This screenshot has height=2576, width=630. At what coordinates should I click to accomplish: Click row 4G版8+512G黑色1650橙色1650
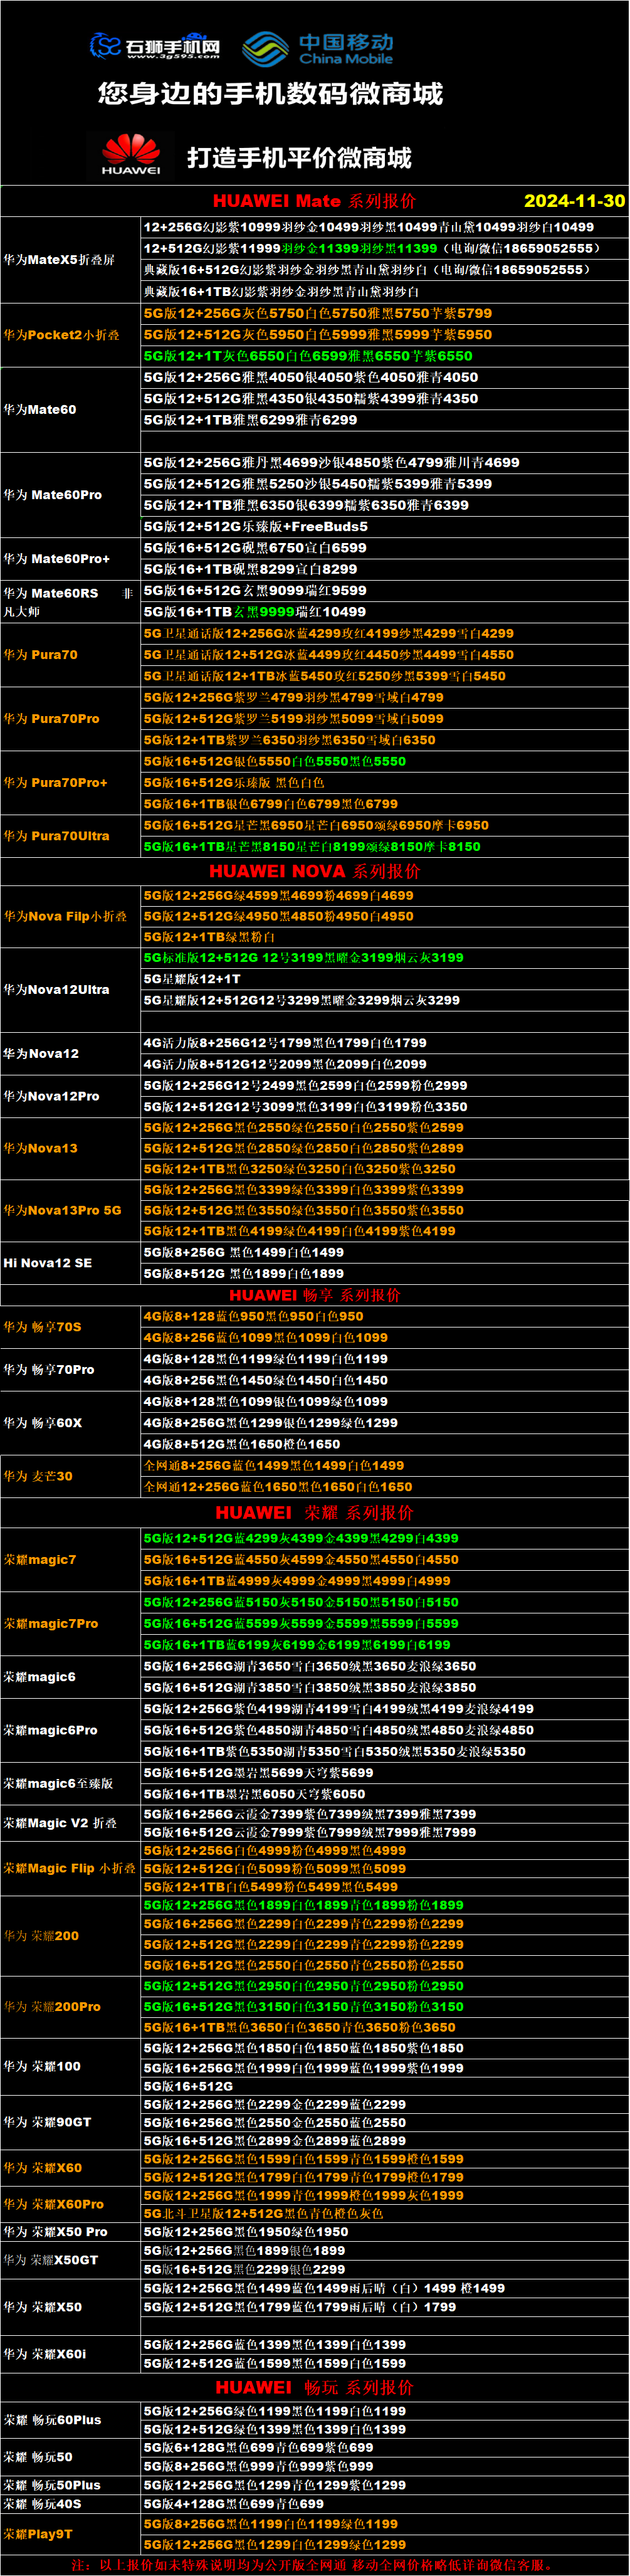click(x=385, y=1445)
